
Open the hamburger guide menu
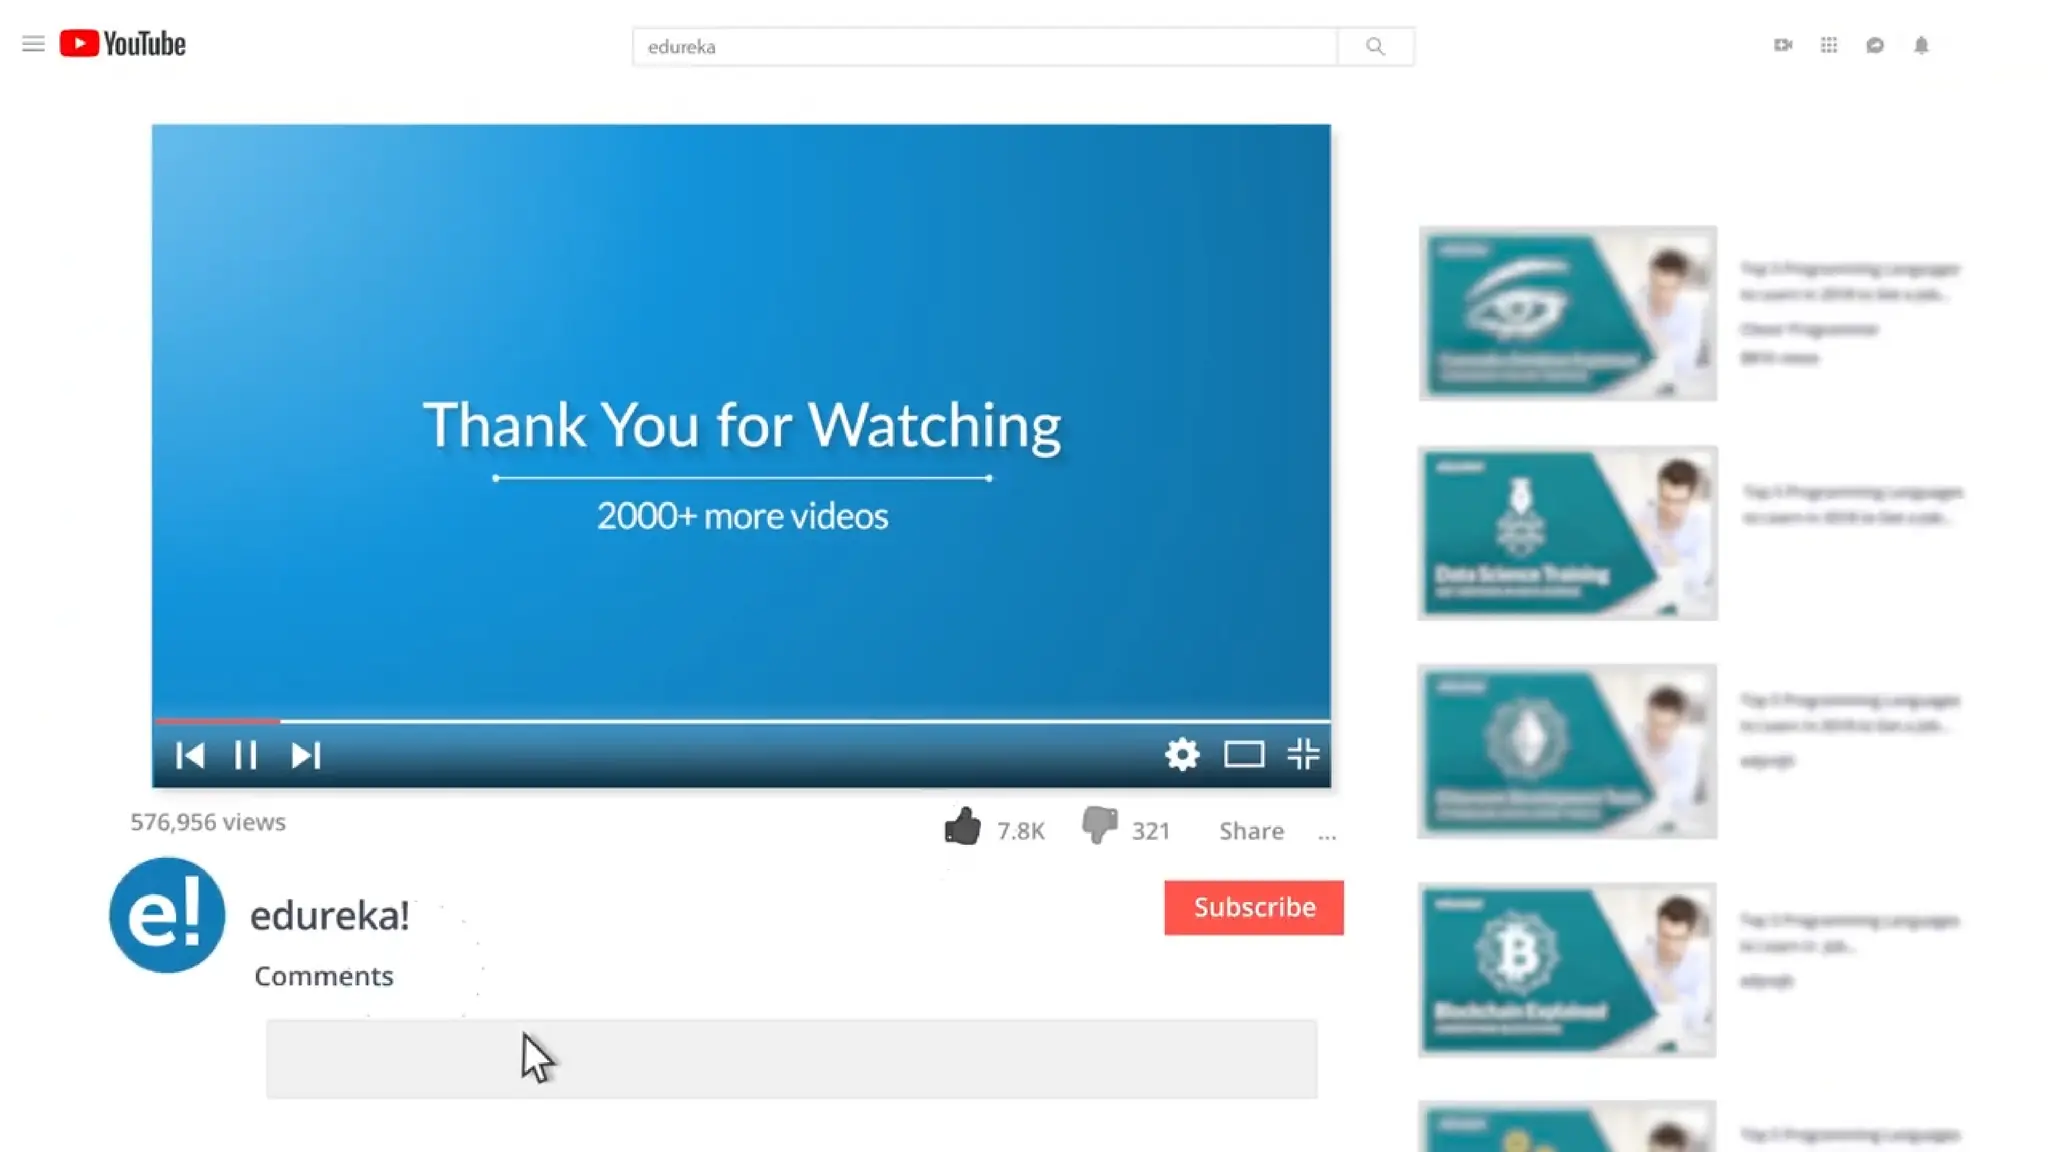click(x=33, y=44)
